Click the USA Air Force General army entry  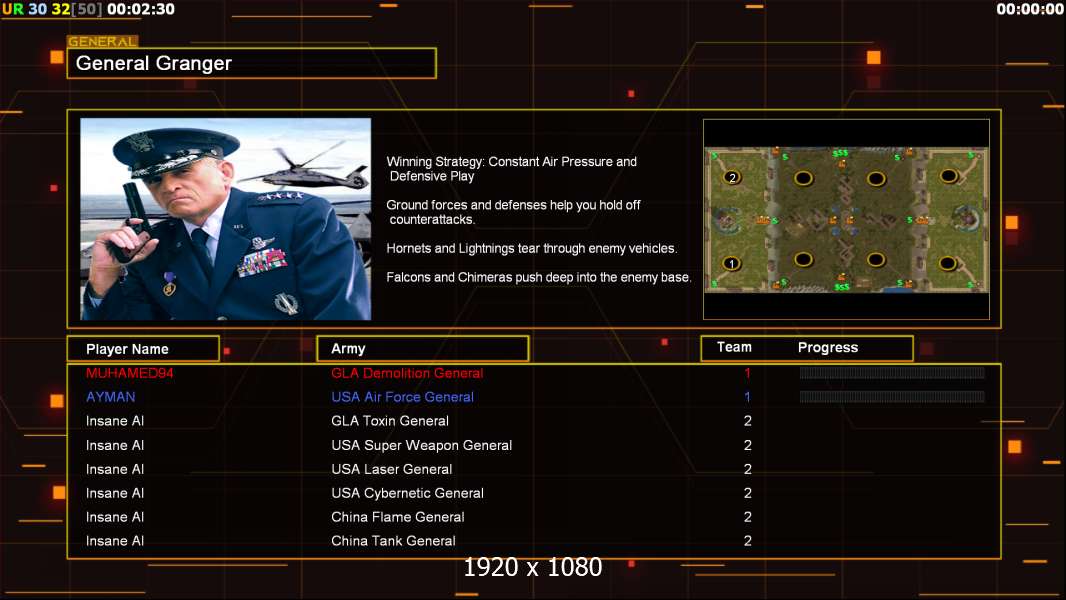(402, 397)
